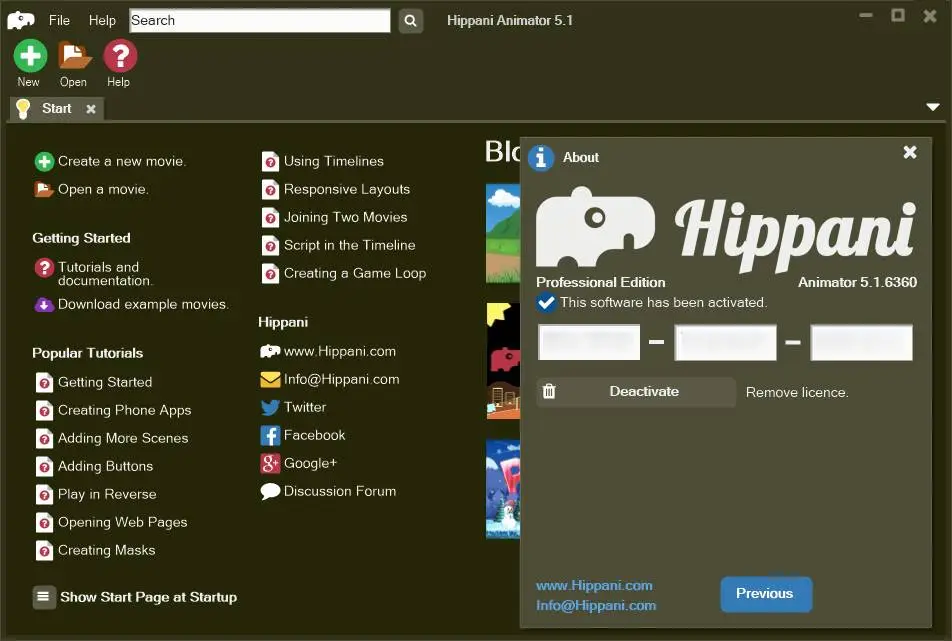The image size is (952, 641).
Task: Click the envelope icon for Info@Hippani.com on Start page
Action: point(270,379)
